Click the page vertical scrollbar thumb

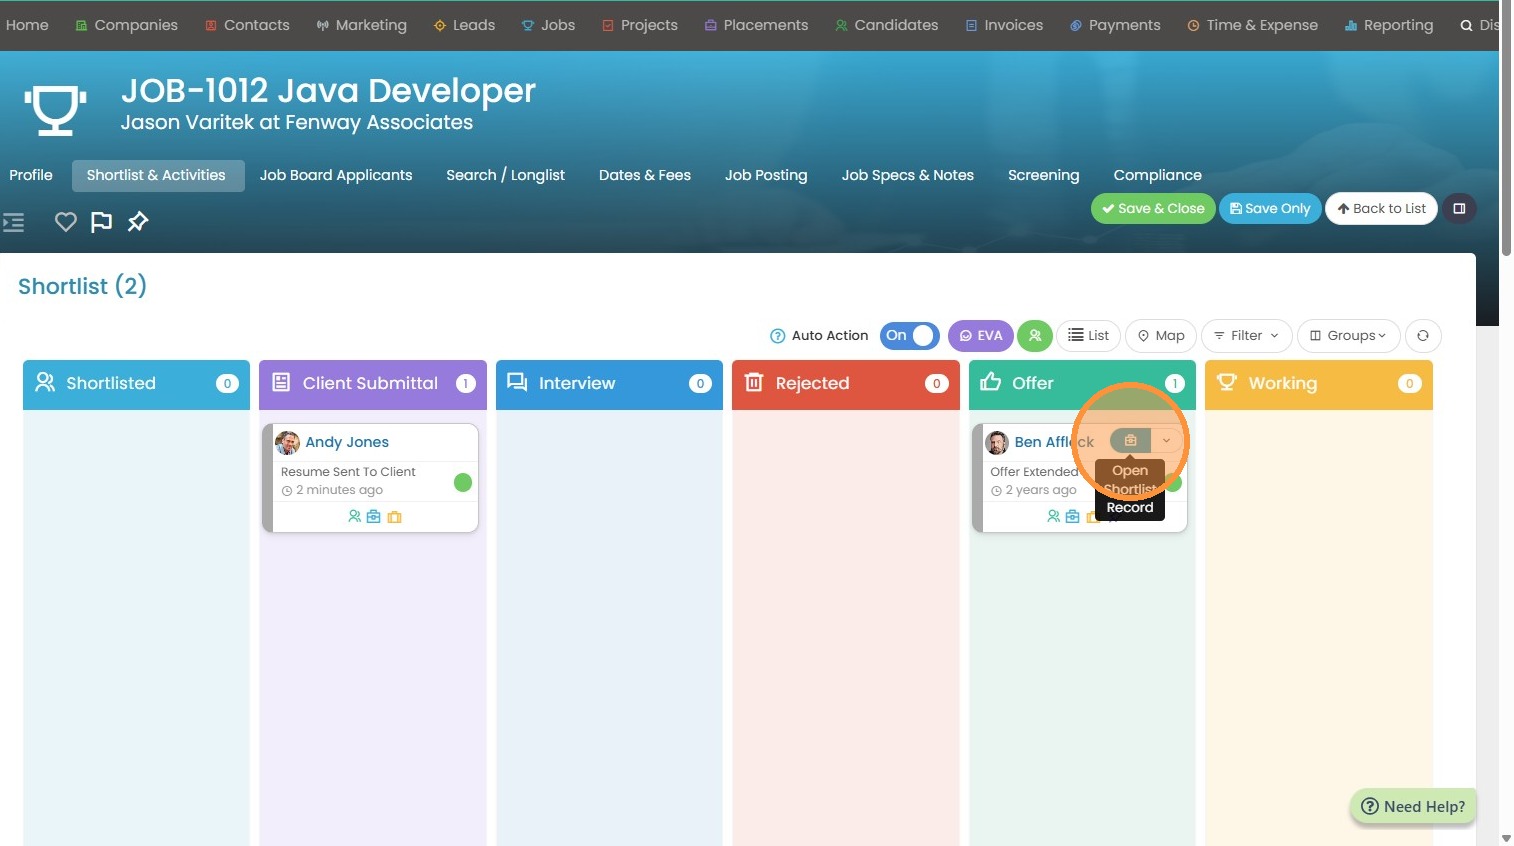(x=1506, y=130)
